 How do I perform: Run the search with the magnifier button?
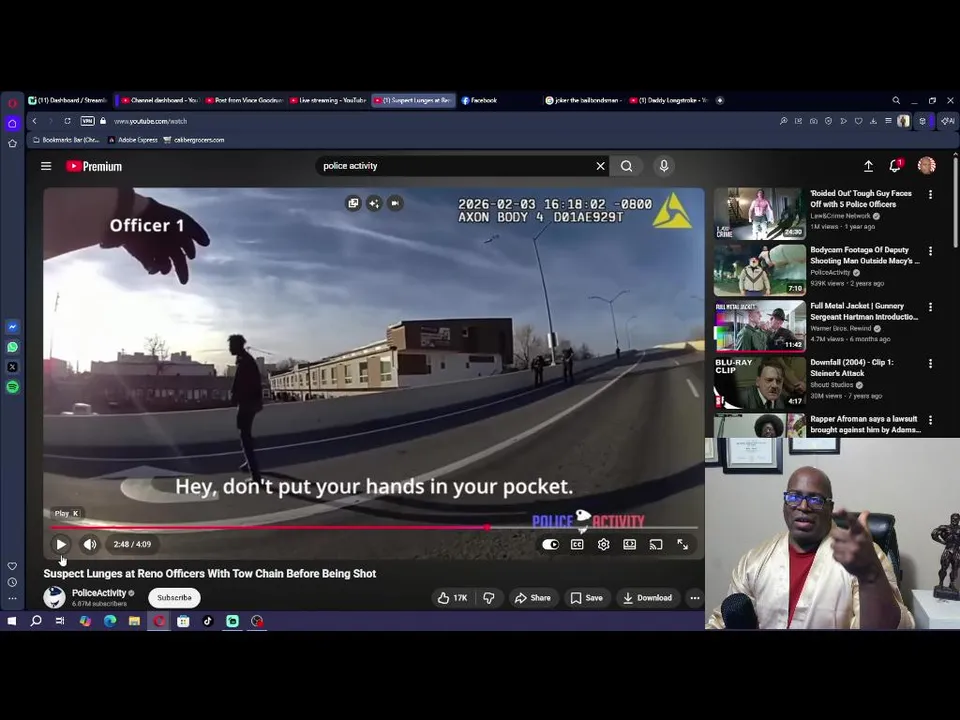click(626, 166)
